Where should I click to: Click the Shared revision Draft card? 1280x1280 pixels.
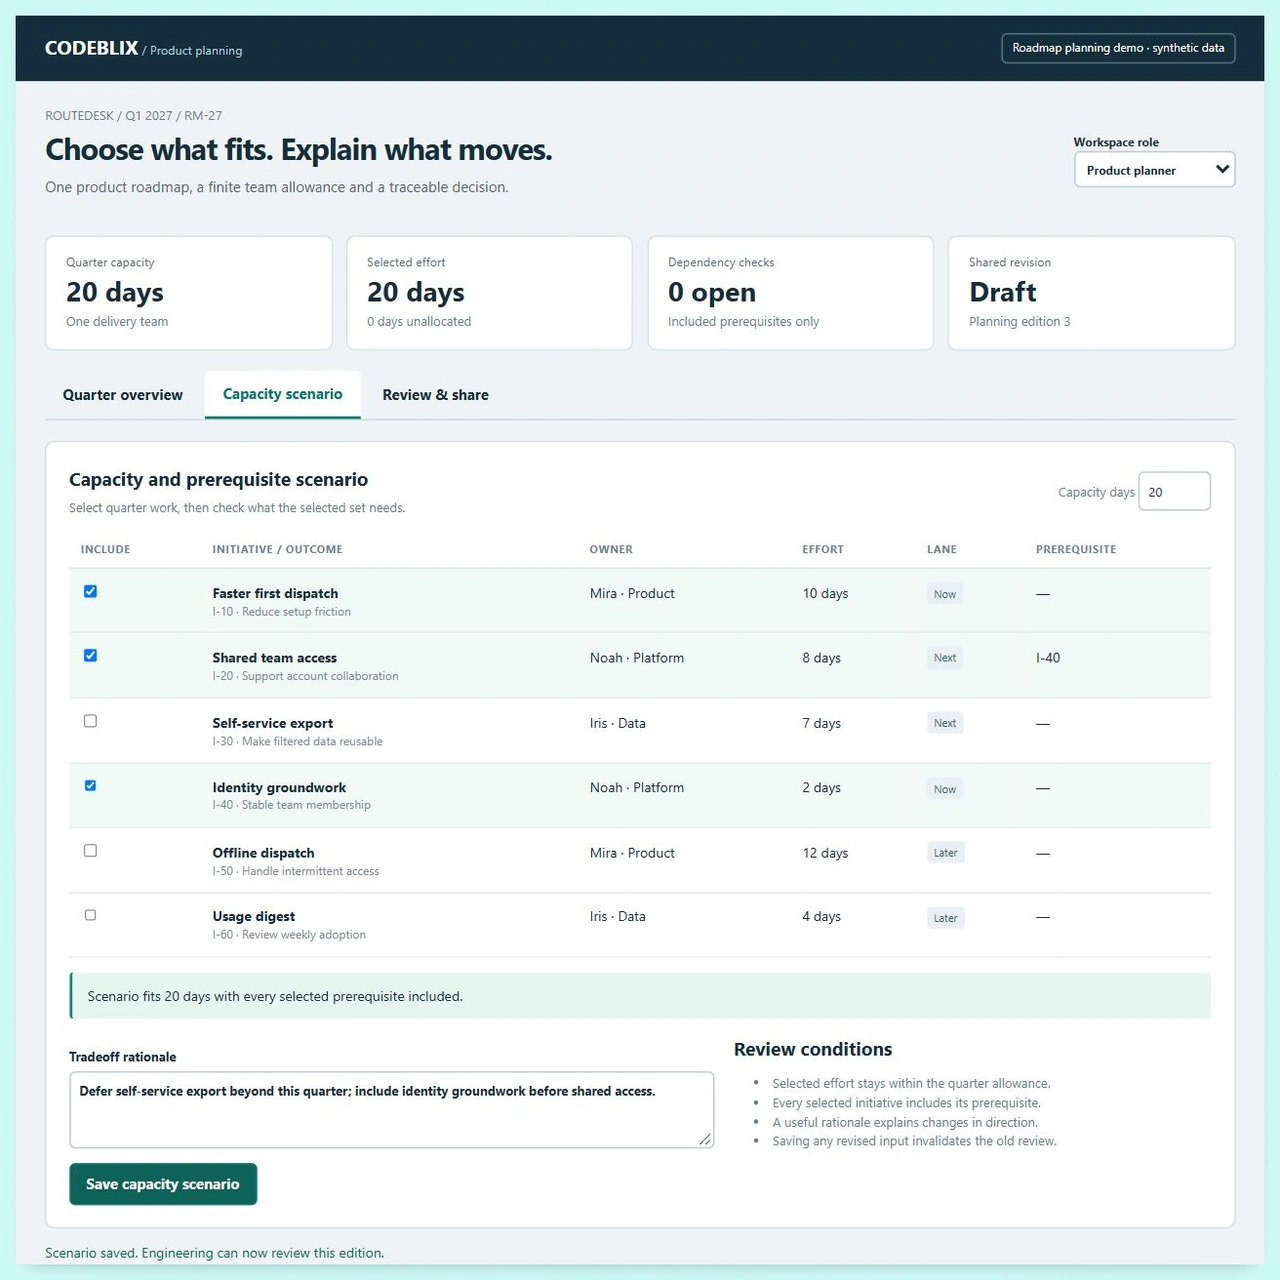1091,293
